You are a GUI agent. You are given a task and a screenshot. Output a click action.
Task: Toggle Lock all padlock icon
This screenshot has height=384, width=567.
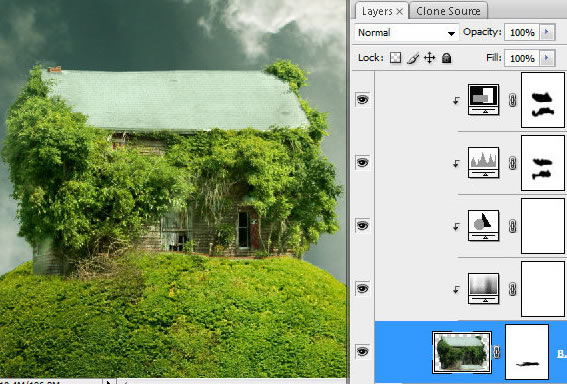point(447,58)
